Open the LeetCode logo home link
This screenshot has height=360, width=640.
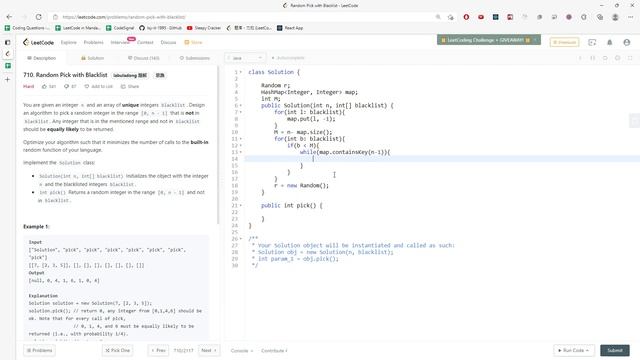[38, 42]
